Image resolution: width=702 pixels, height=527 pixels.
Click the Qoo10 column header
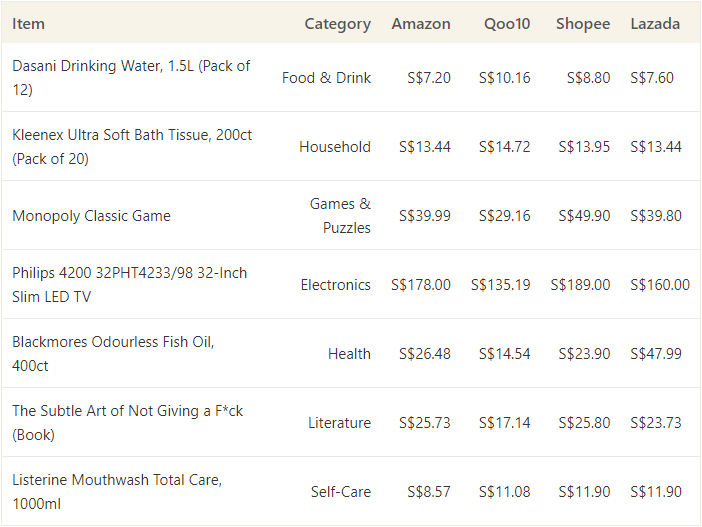504,24
